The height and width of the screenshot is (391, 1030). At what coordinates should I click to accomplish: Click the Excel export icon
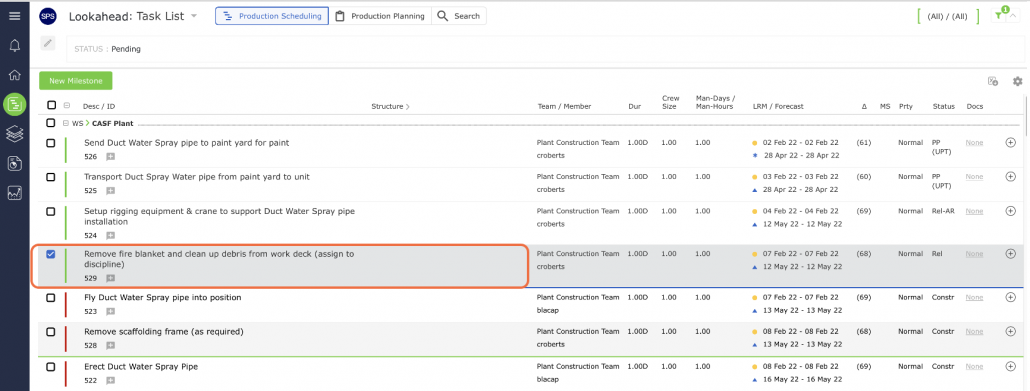pyautogui.click(x=993, y=81)
